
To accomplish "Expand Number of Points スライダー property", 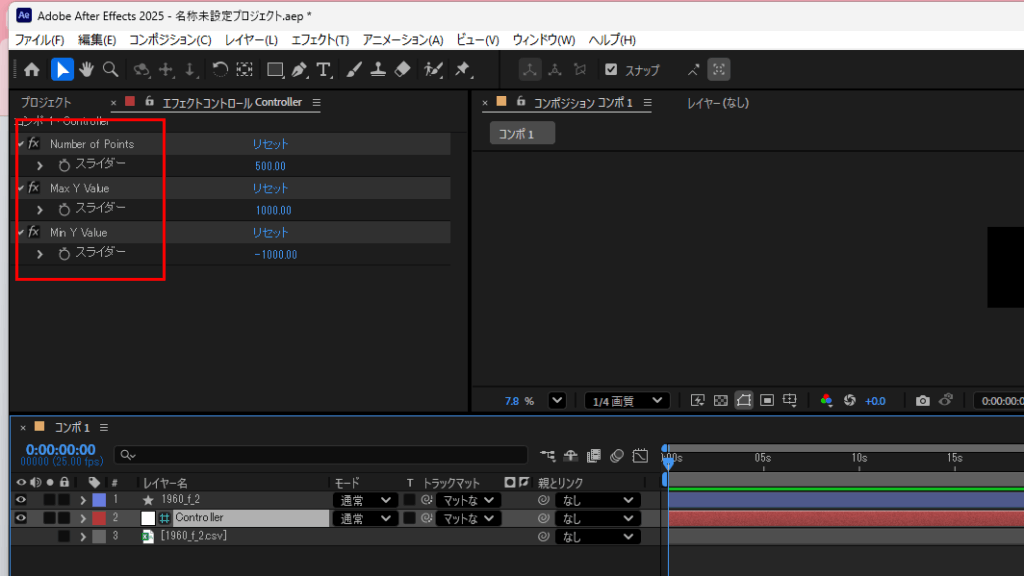I will (40, 166).
